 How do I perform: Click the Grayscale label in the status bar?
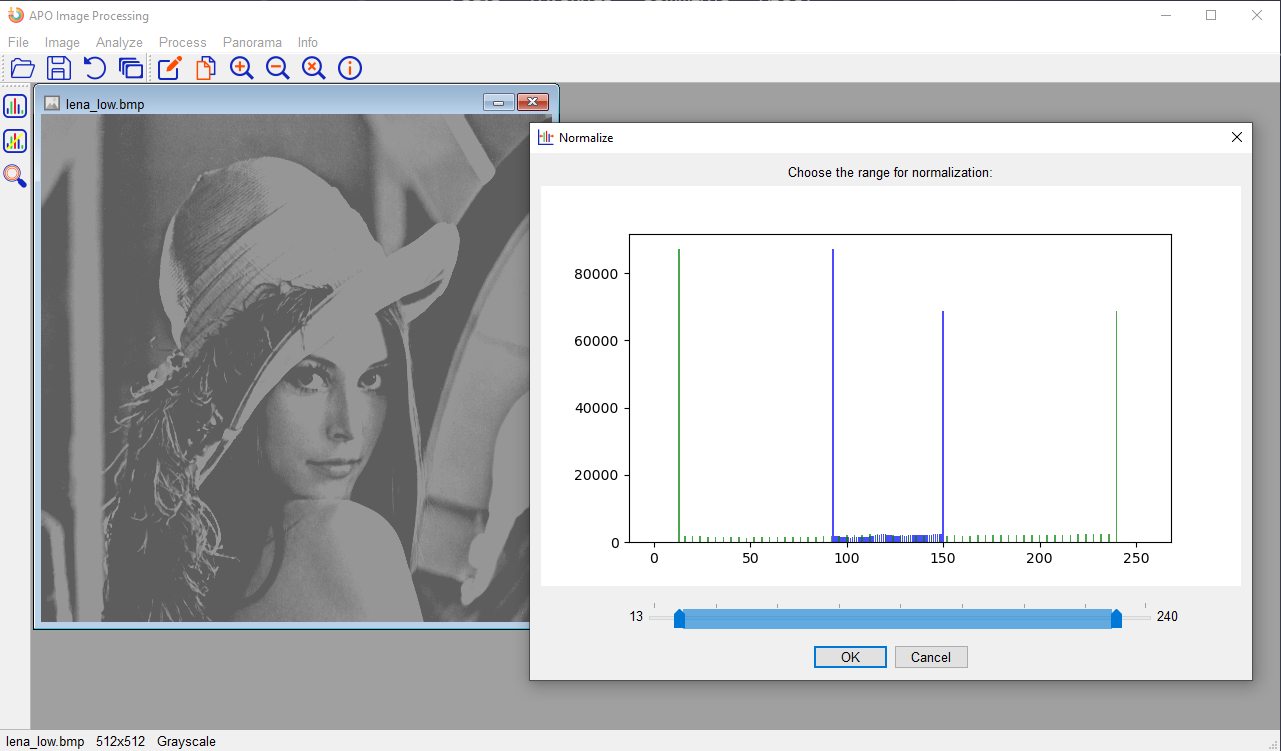coord(186,742)
